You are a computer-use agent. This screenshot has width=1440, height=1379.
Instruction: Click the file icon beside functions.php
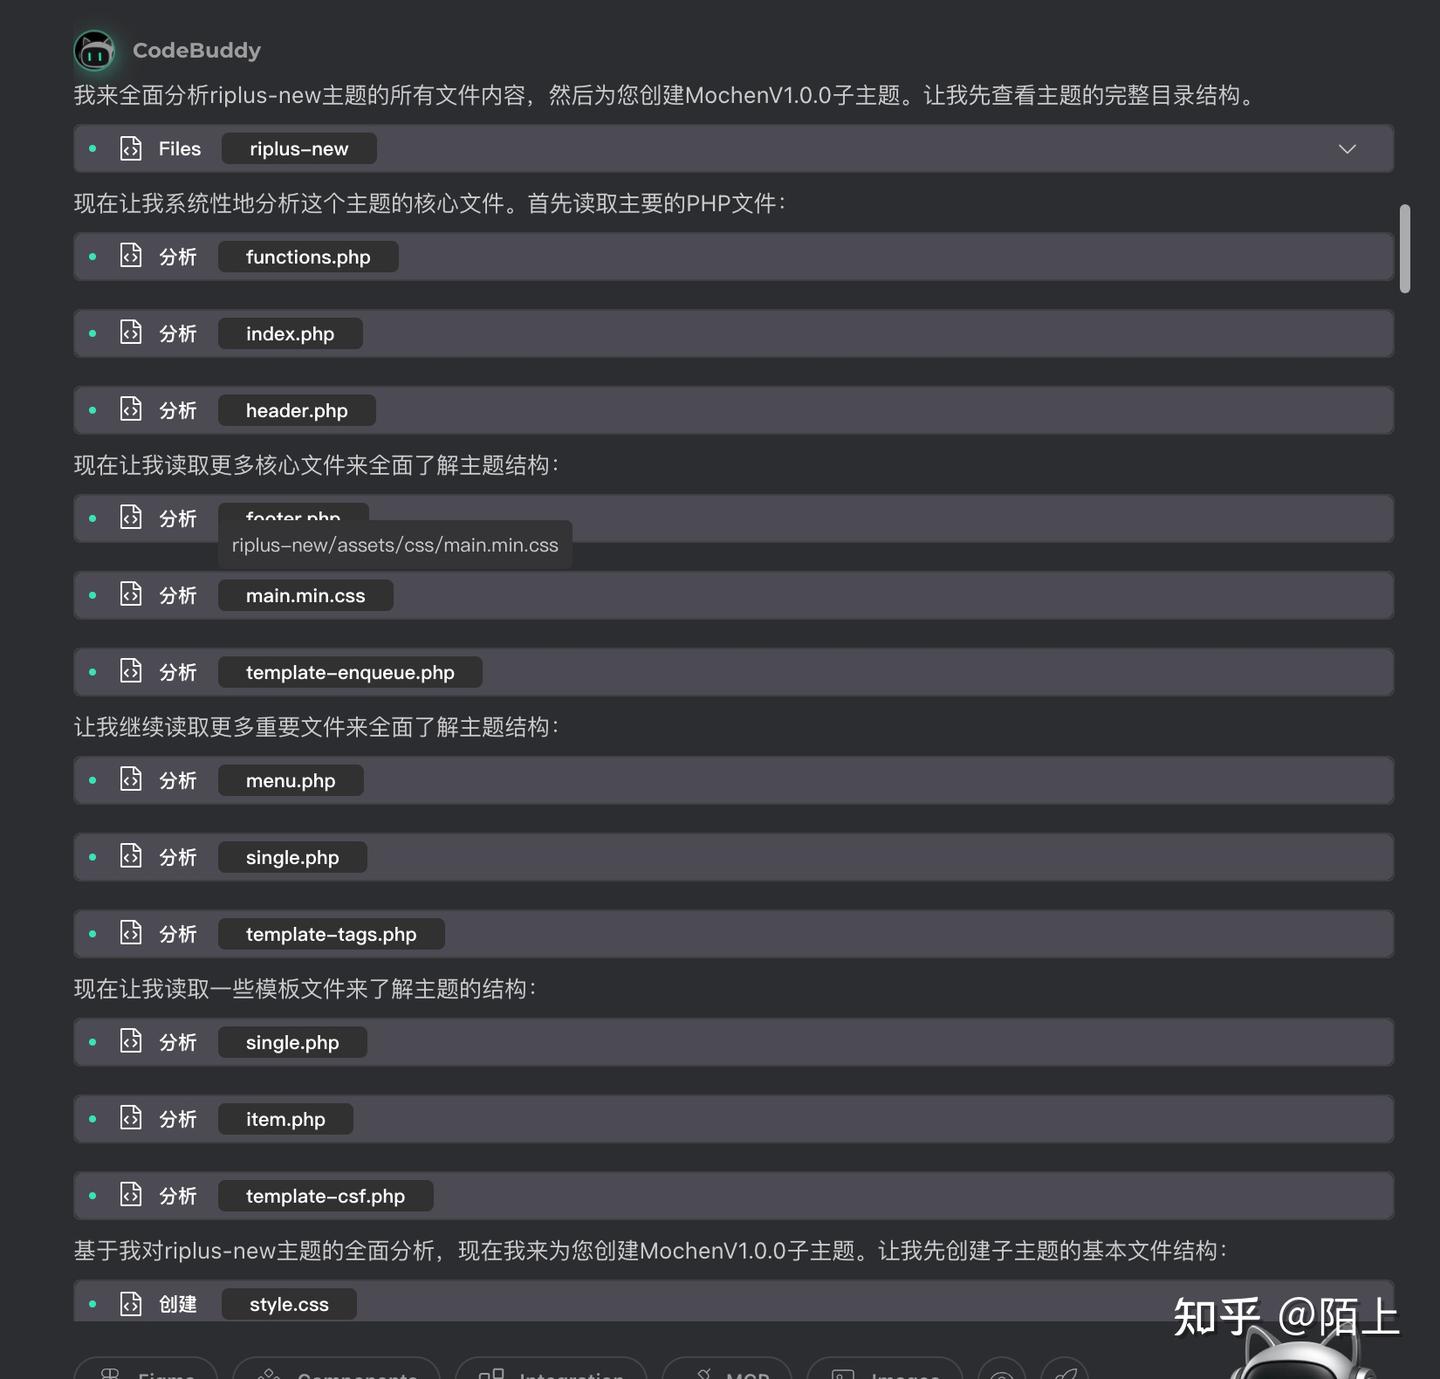(x=131, y=256)
